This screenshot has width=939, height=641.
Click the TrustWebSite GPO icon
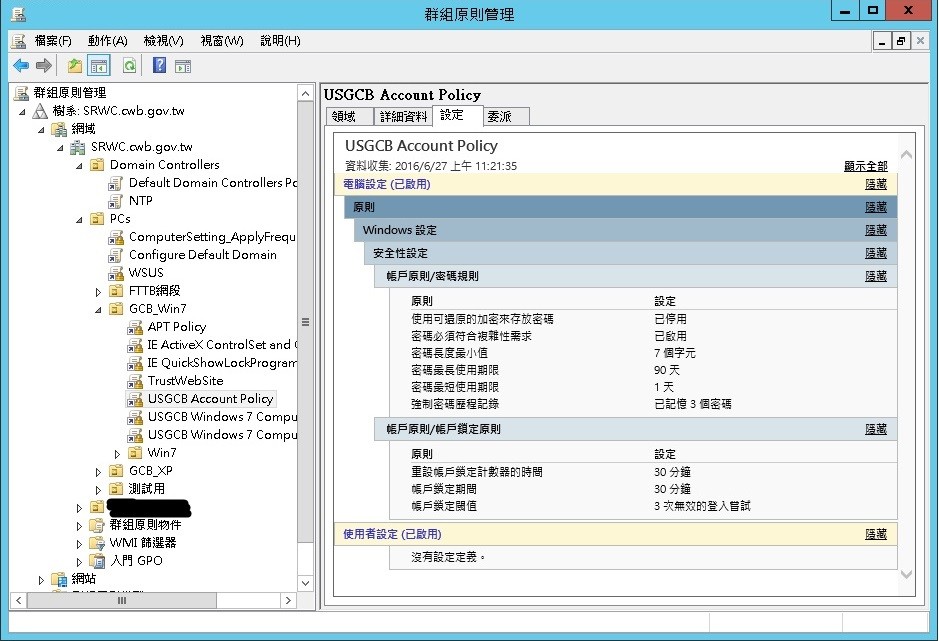click(135, 381)
